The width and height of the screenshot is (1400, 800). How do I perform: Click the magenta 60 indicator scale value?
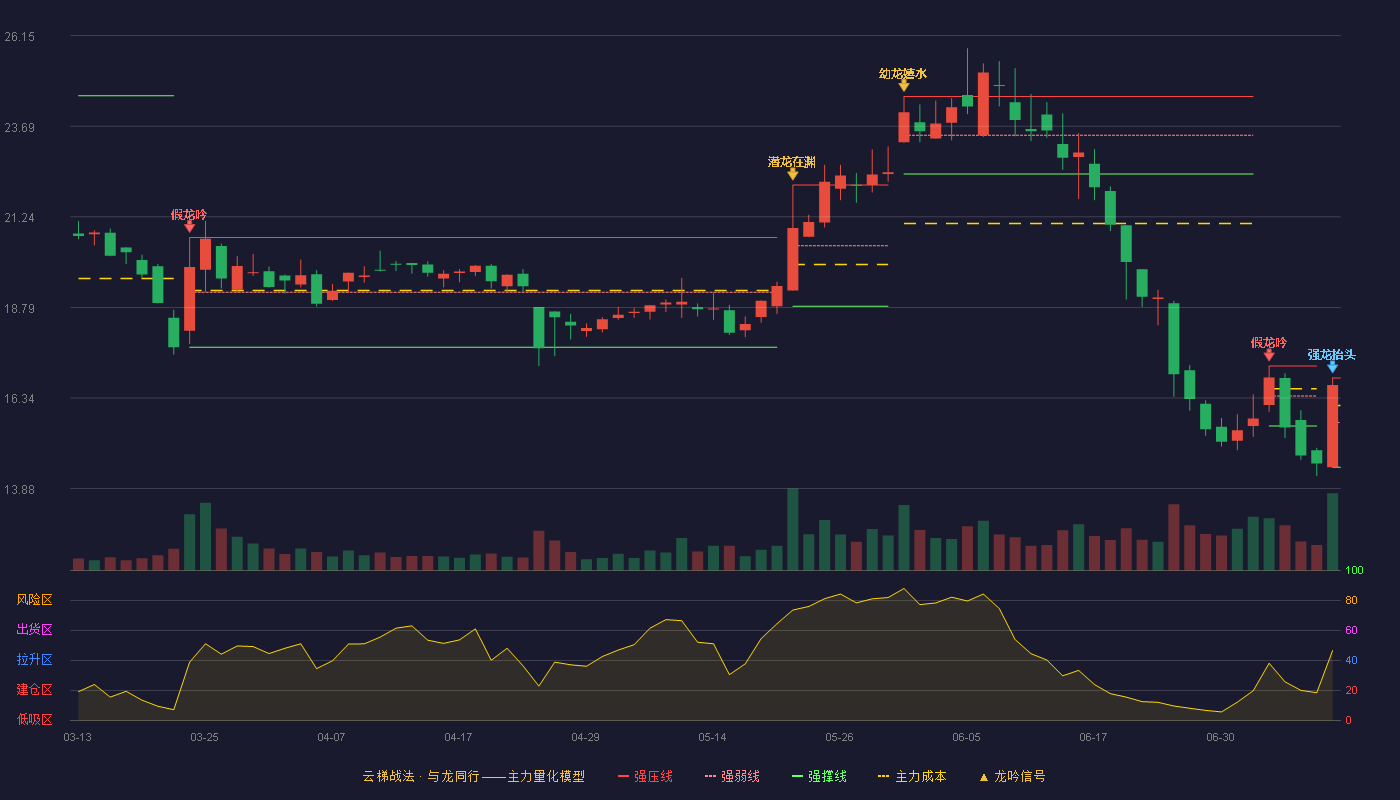click(1351, 630)
